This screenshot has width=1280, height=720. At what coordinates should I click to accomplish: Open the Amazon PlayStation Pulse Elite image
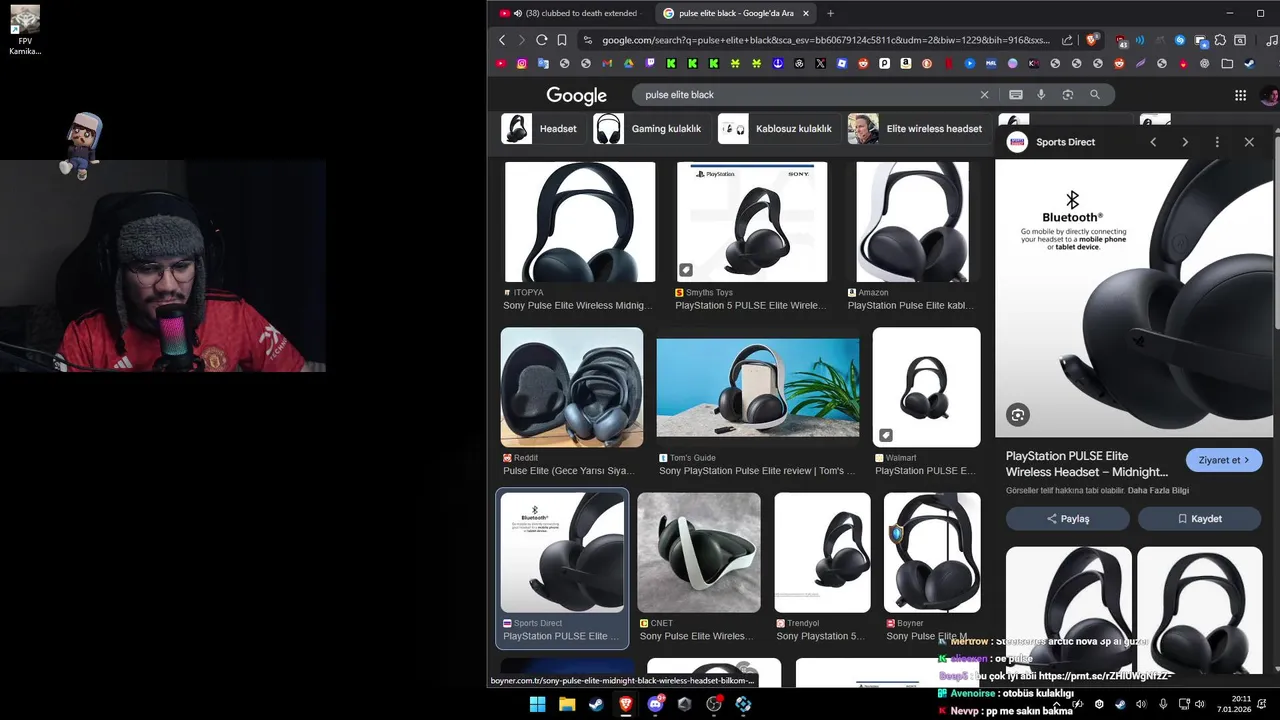click(x=912, y=222)
